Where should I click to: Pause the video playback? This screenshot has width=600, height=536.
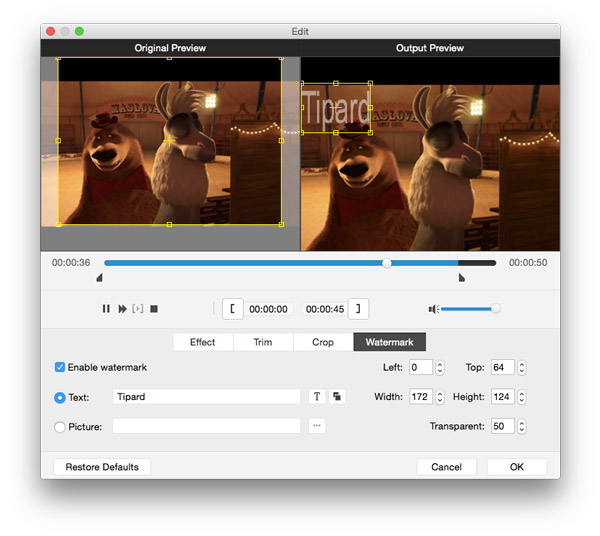point(106,308)
